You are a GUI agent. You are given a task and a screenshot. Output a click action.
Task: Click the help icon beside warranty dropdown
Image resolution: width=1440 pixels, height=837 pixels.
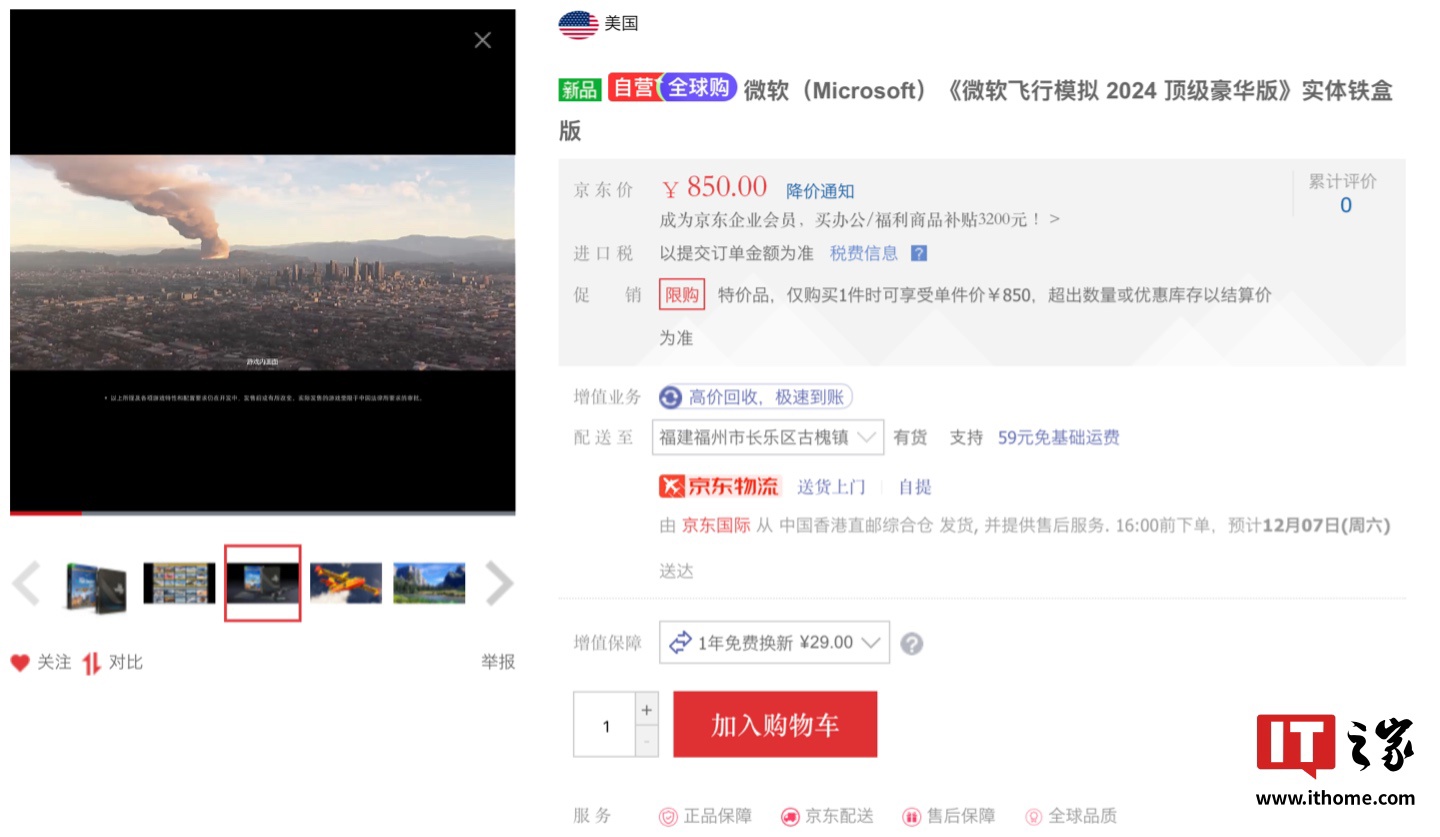click(910, 643)
